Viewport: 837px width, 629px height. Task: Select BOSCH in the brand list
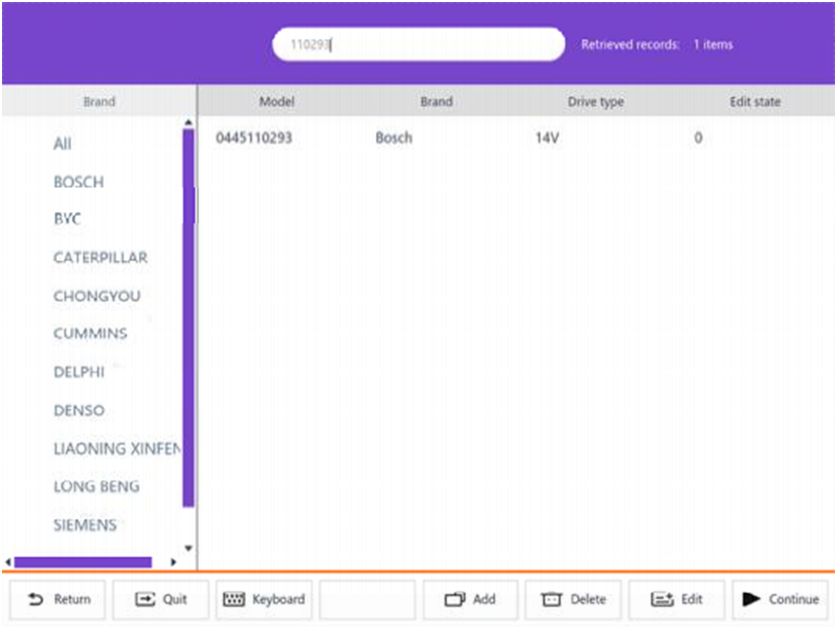pyautogui.click(x=78, y=182)
